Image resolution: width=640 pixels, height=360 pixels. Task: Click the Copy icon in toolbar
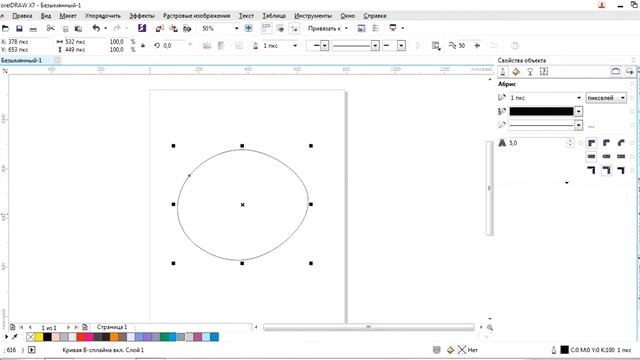click(x=65, y=29)
